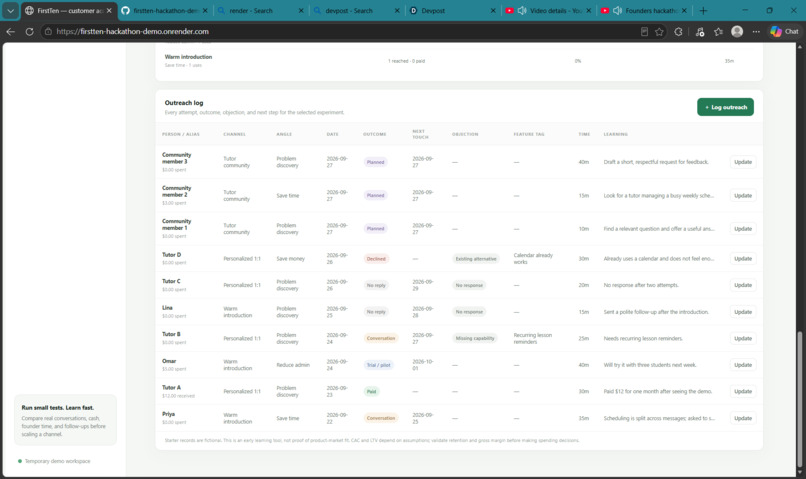Switch to the firstten-hackathon-demo GitHub tab

pos(164,10)
